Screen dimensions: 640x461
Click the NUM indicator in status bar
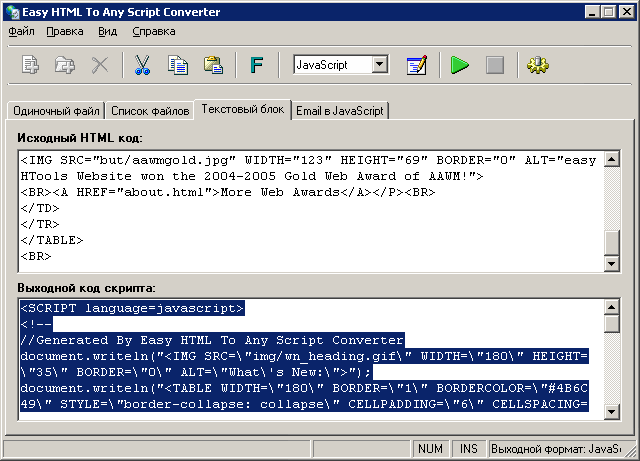click(x=430, y=449)
